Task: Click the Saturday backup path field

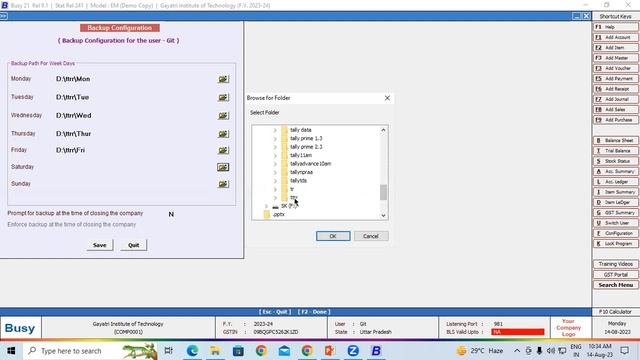Action: (135, 167)
